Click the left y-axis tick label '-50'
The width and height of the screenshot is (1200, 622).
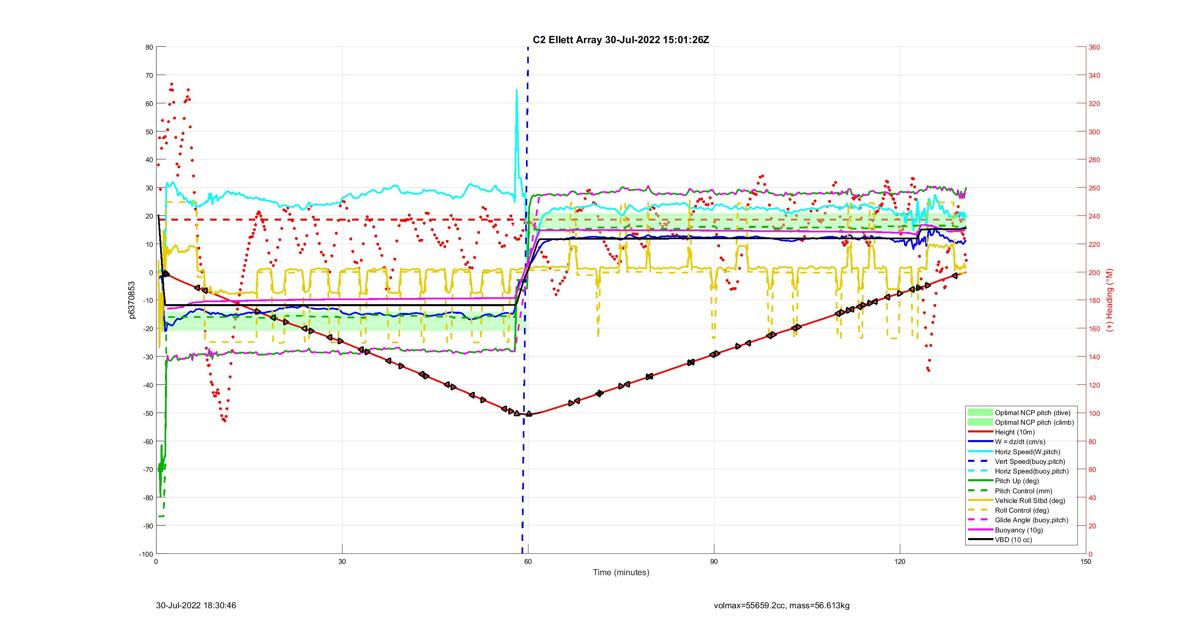[x=146, y=413]
